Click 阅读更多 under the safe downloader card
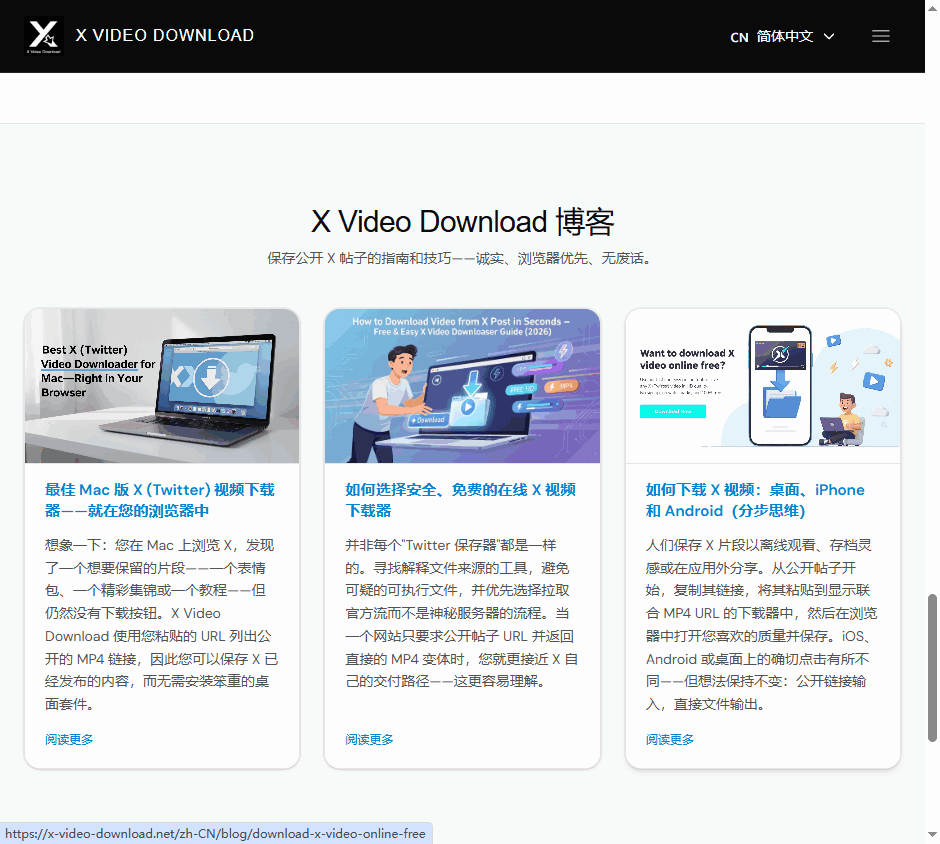 pos(369,739)
